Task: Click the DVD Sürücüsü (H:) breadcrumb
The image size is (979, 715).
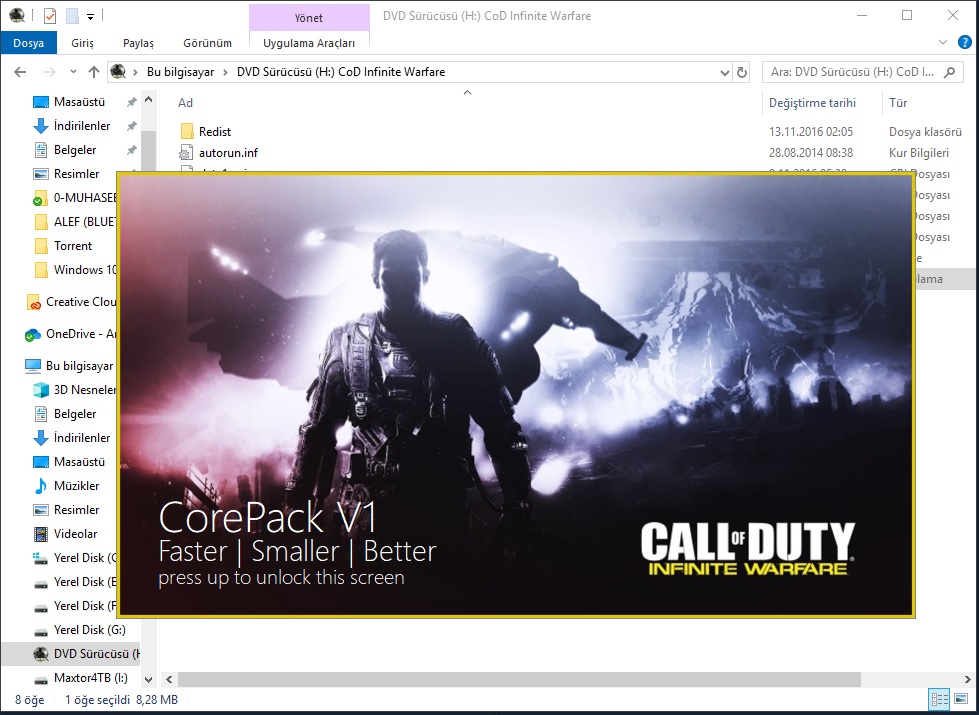Action: 341,72
